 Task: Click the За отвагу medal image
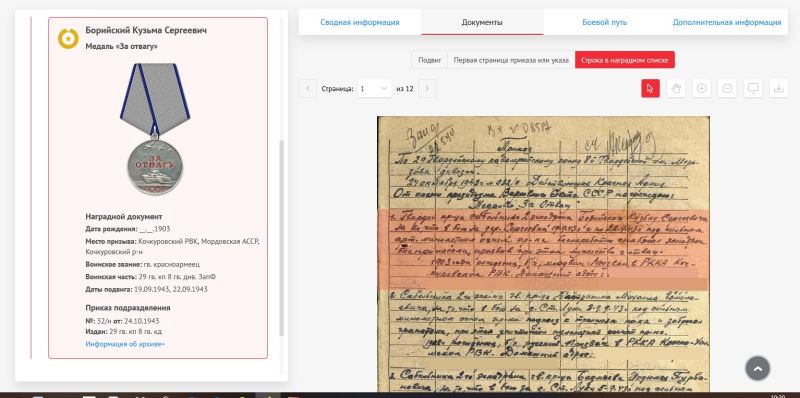[x=155, y=129]
